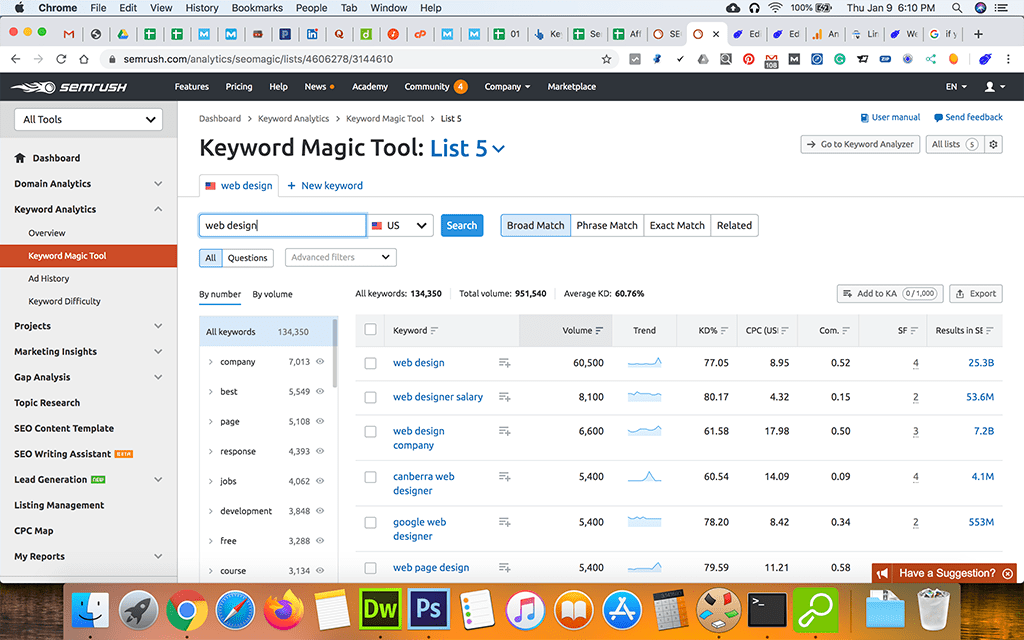Click the Chrome three-dot menu icon
Screen dimensions: 1024x640
coord(1008,59)
